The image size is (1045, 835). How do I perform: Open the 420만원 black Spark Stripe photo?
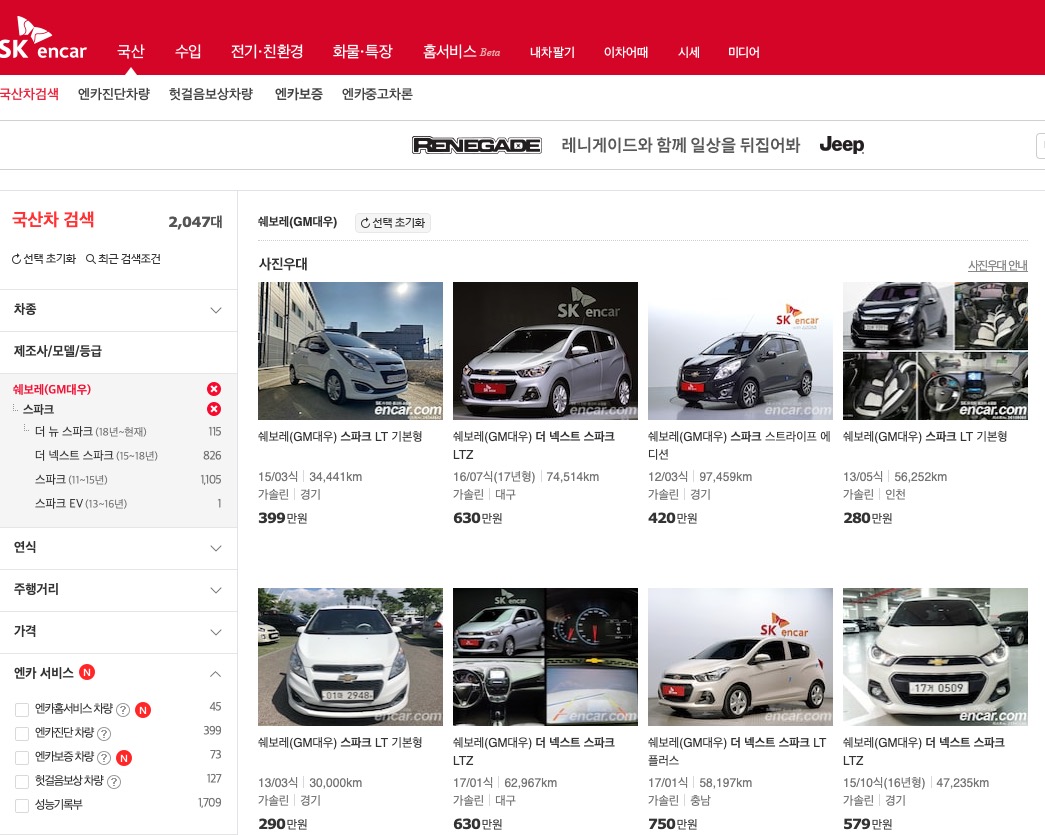pos(740,351)
